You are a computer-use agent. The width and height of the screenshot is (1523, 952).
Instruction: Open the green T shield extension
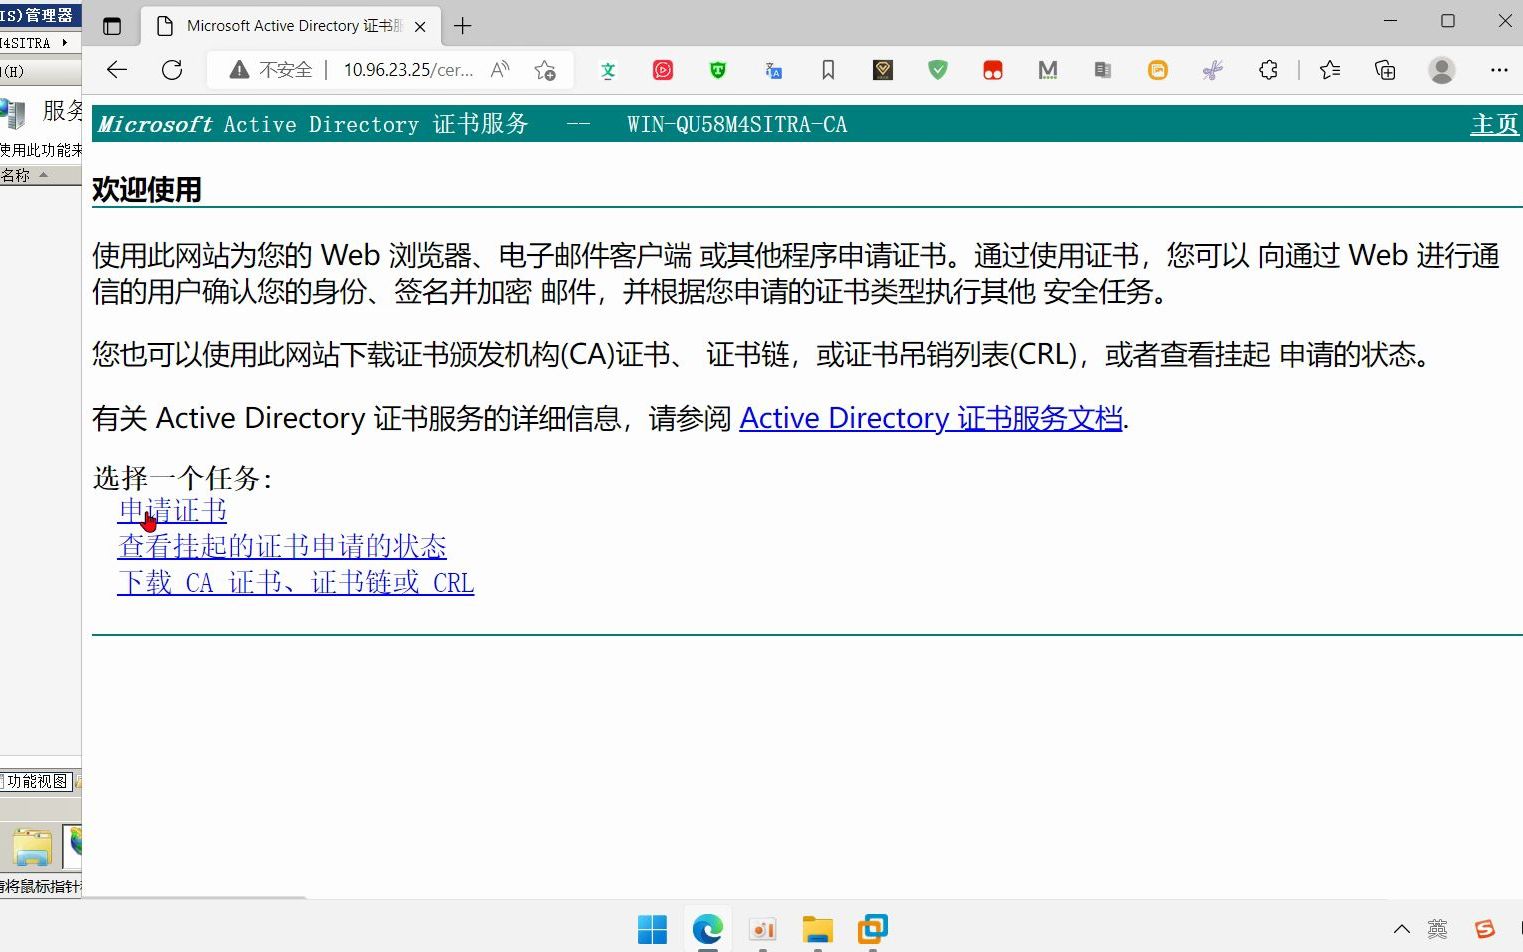718,70
